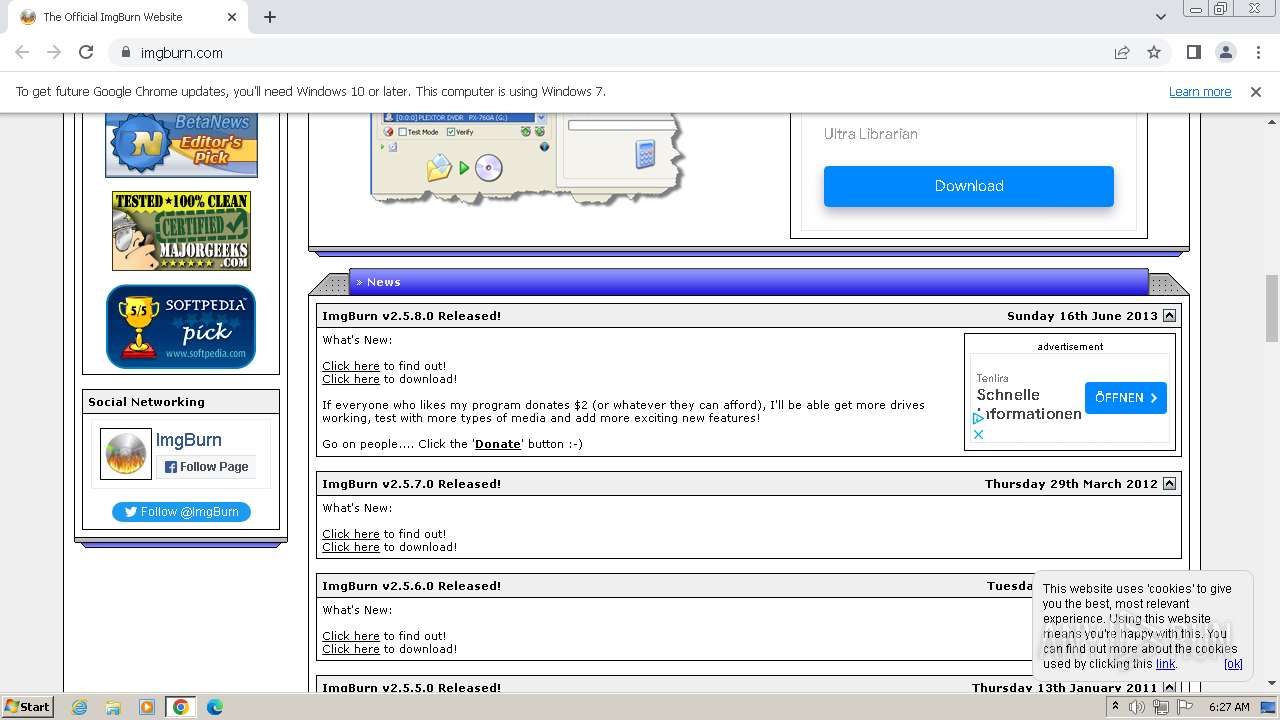The image size is (1280, 720).
Task: Click the 'ImgBurn v2.5.8.0 Released!' title
Action: point(411,316)
